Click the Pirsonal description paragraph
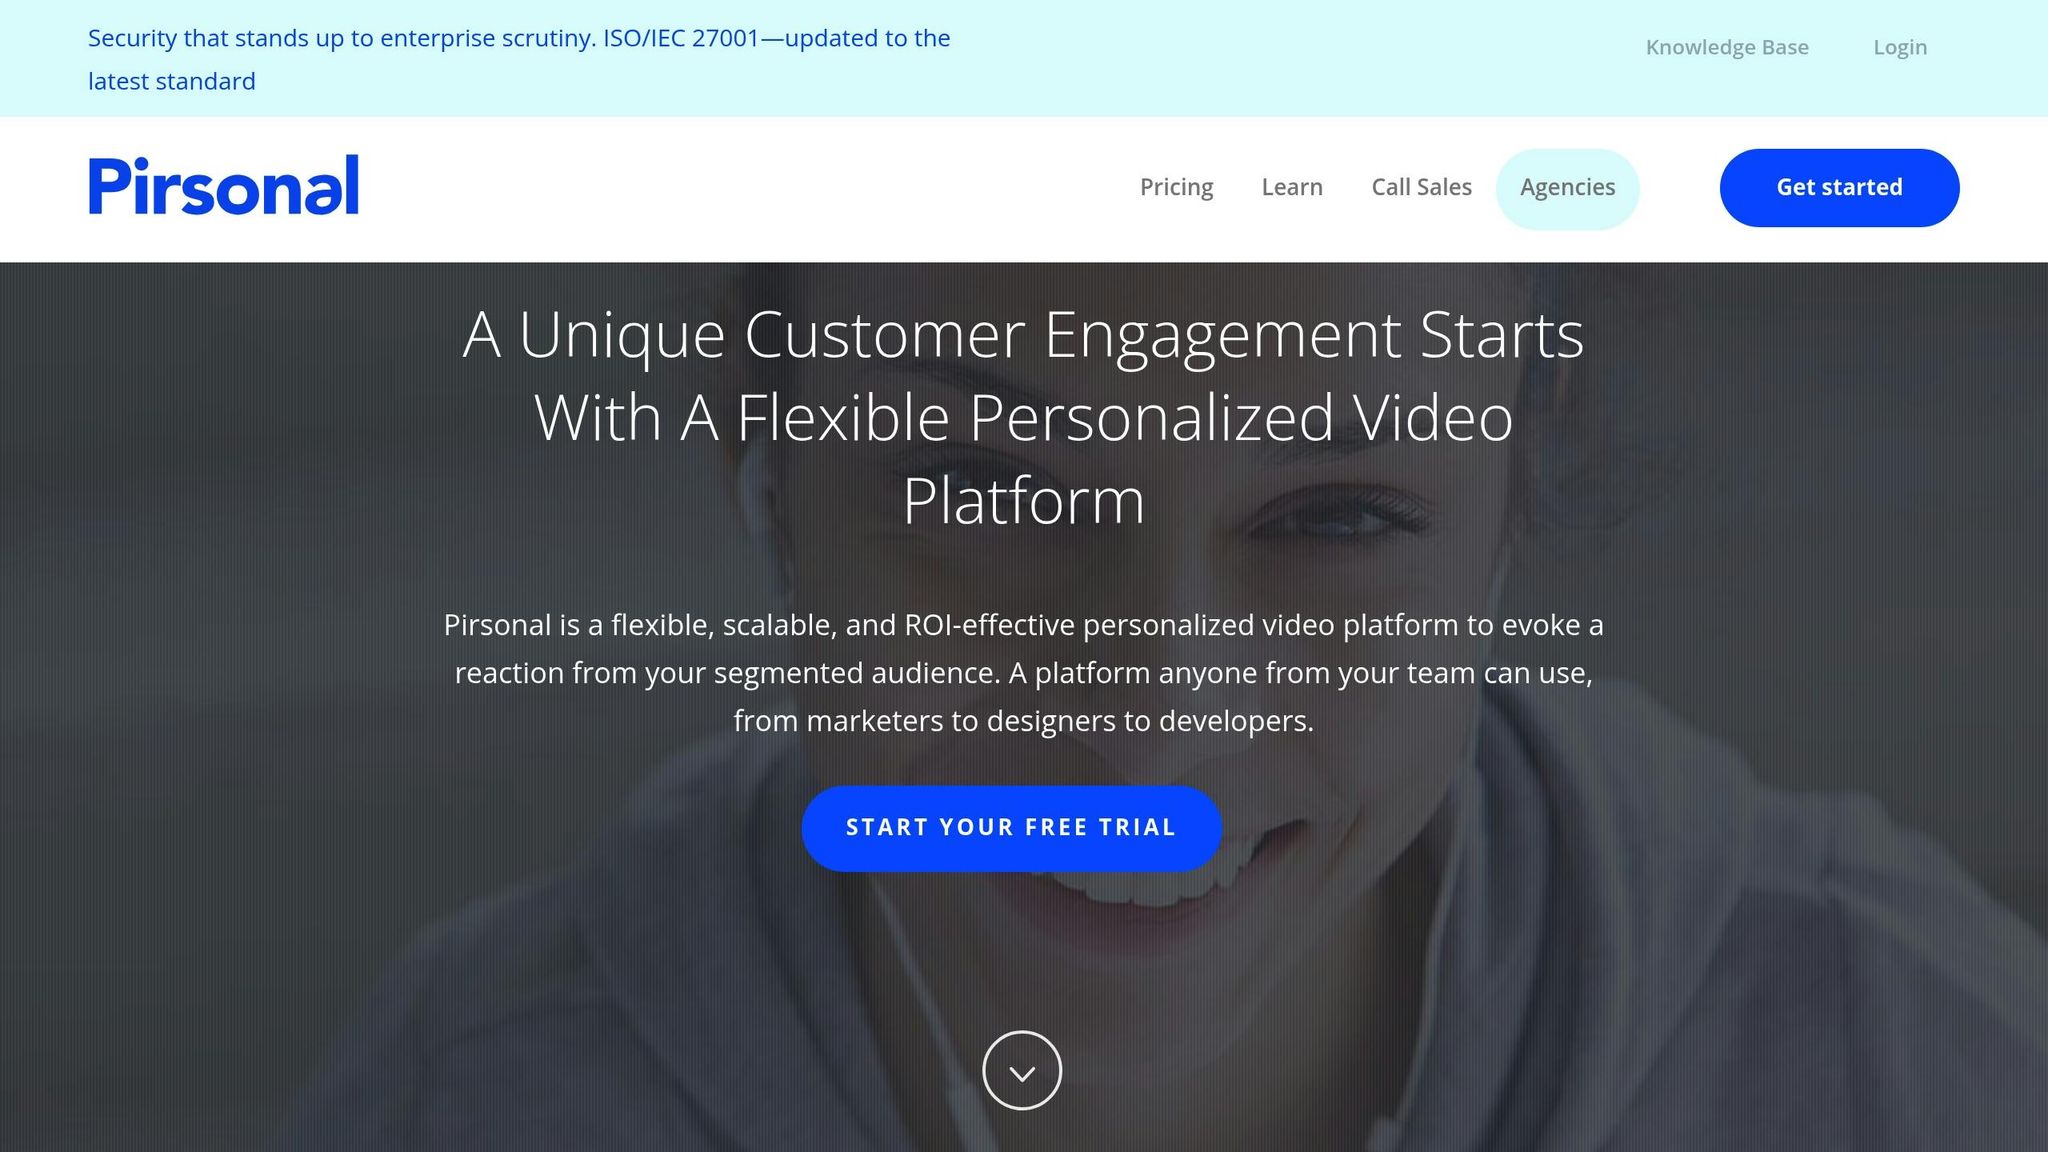 click(1023, 672)
